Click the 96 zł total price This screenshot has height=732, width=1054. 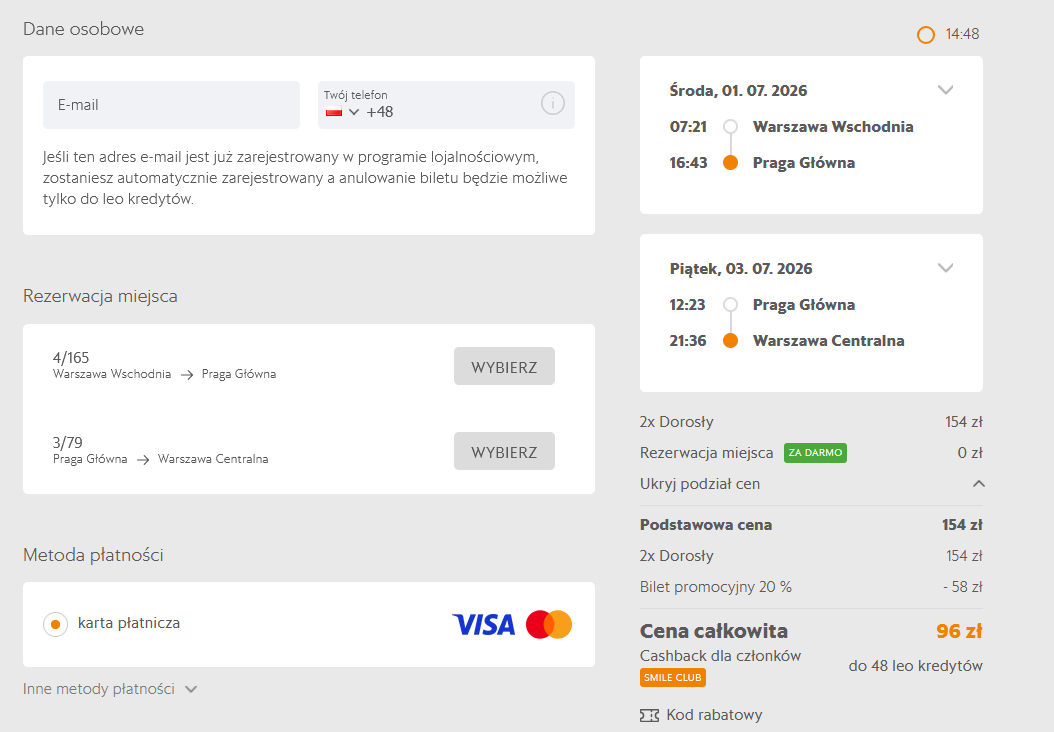point(959,631)
